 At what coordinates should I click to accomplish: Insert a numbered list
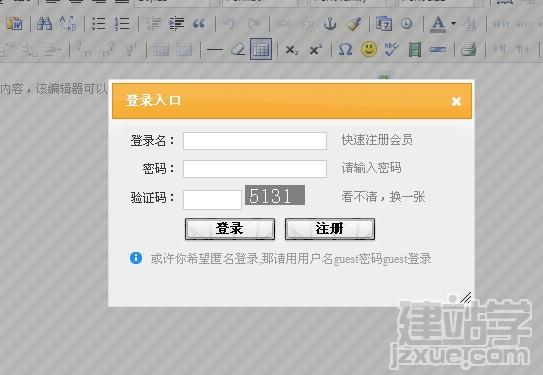[x=122, y=24]
